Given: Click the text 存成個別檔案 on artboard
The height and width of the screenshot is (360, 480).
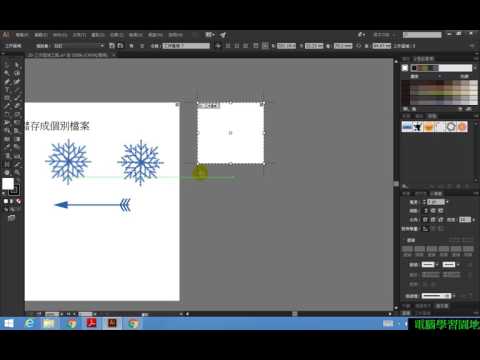Looking at the screenshot, I should [x=60, y=126].
